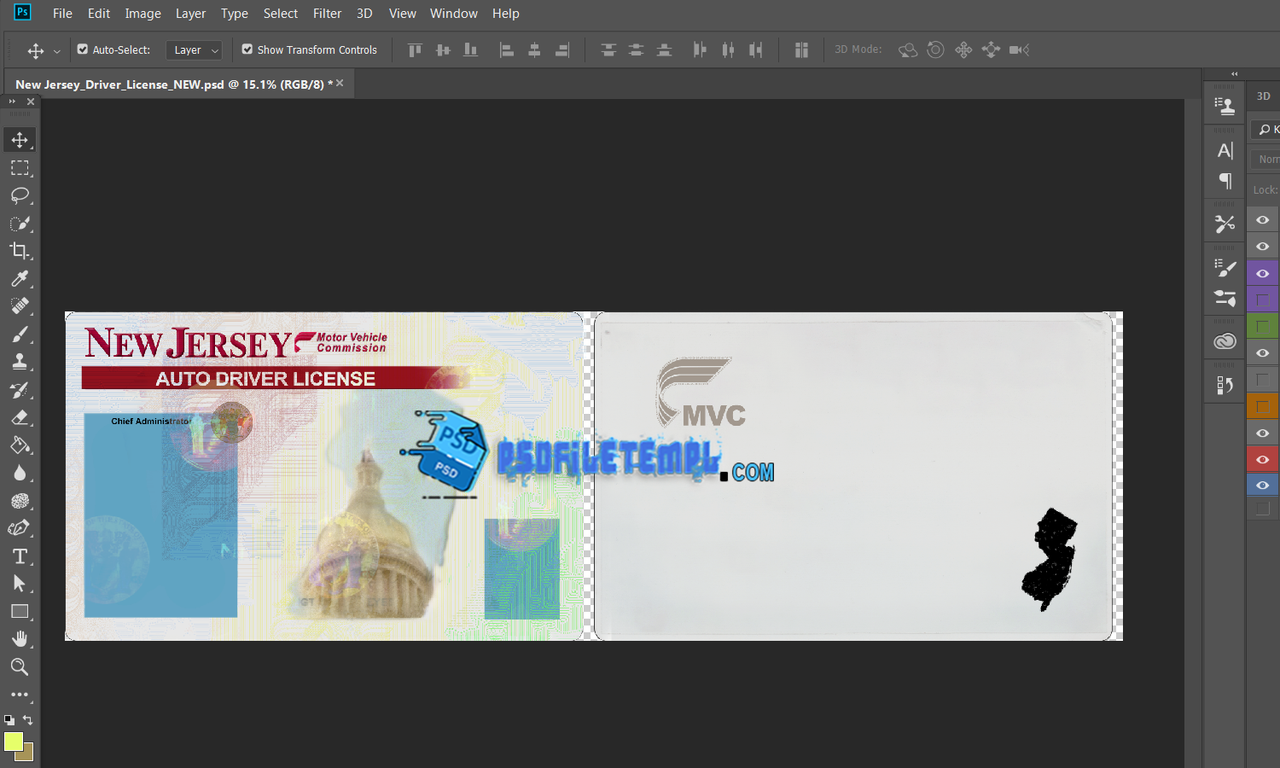Reset default foreground and background colors
Screen dimensions: 1280x768
(9, 720)
